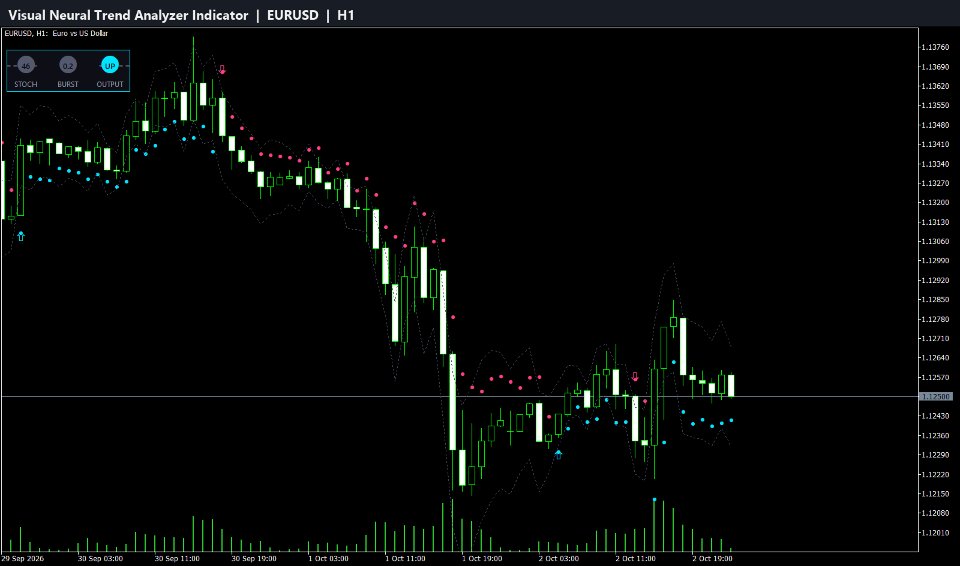Click the STOCH label in the indicator panel
The height and width of the screenshot is (566, 960).
[x=26, y=85]
